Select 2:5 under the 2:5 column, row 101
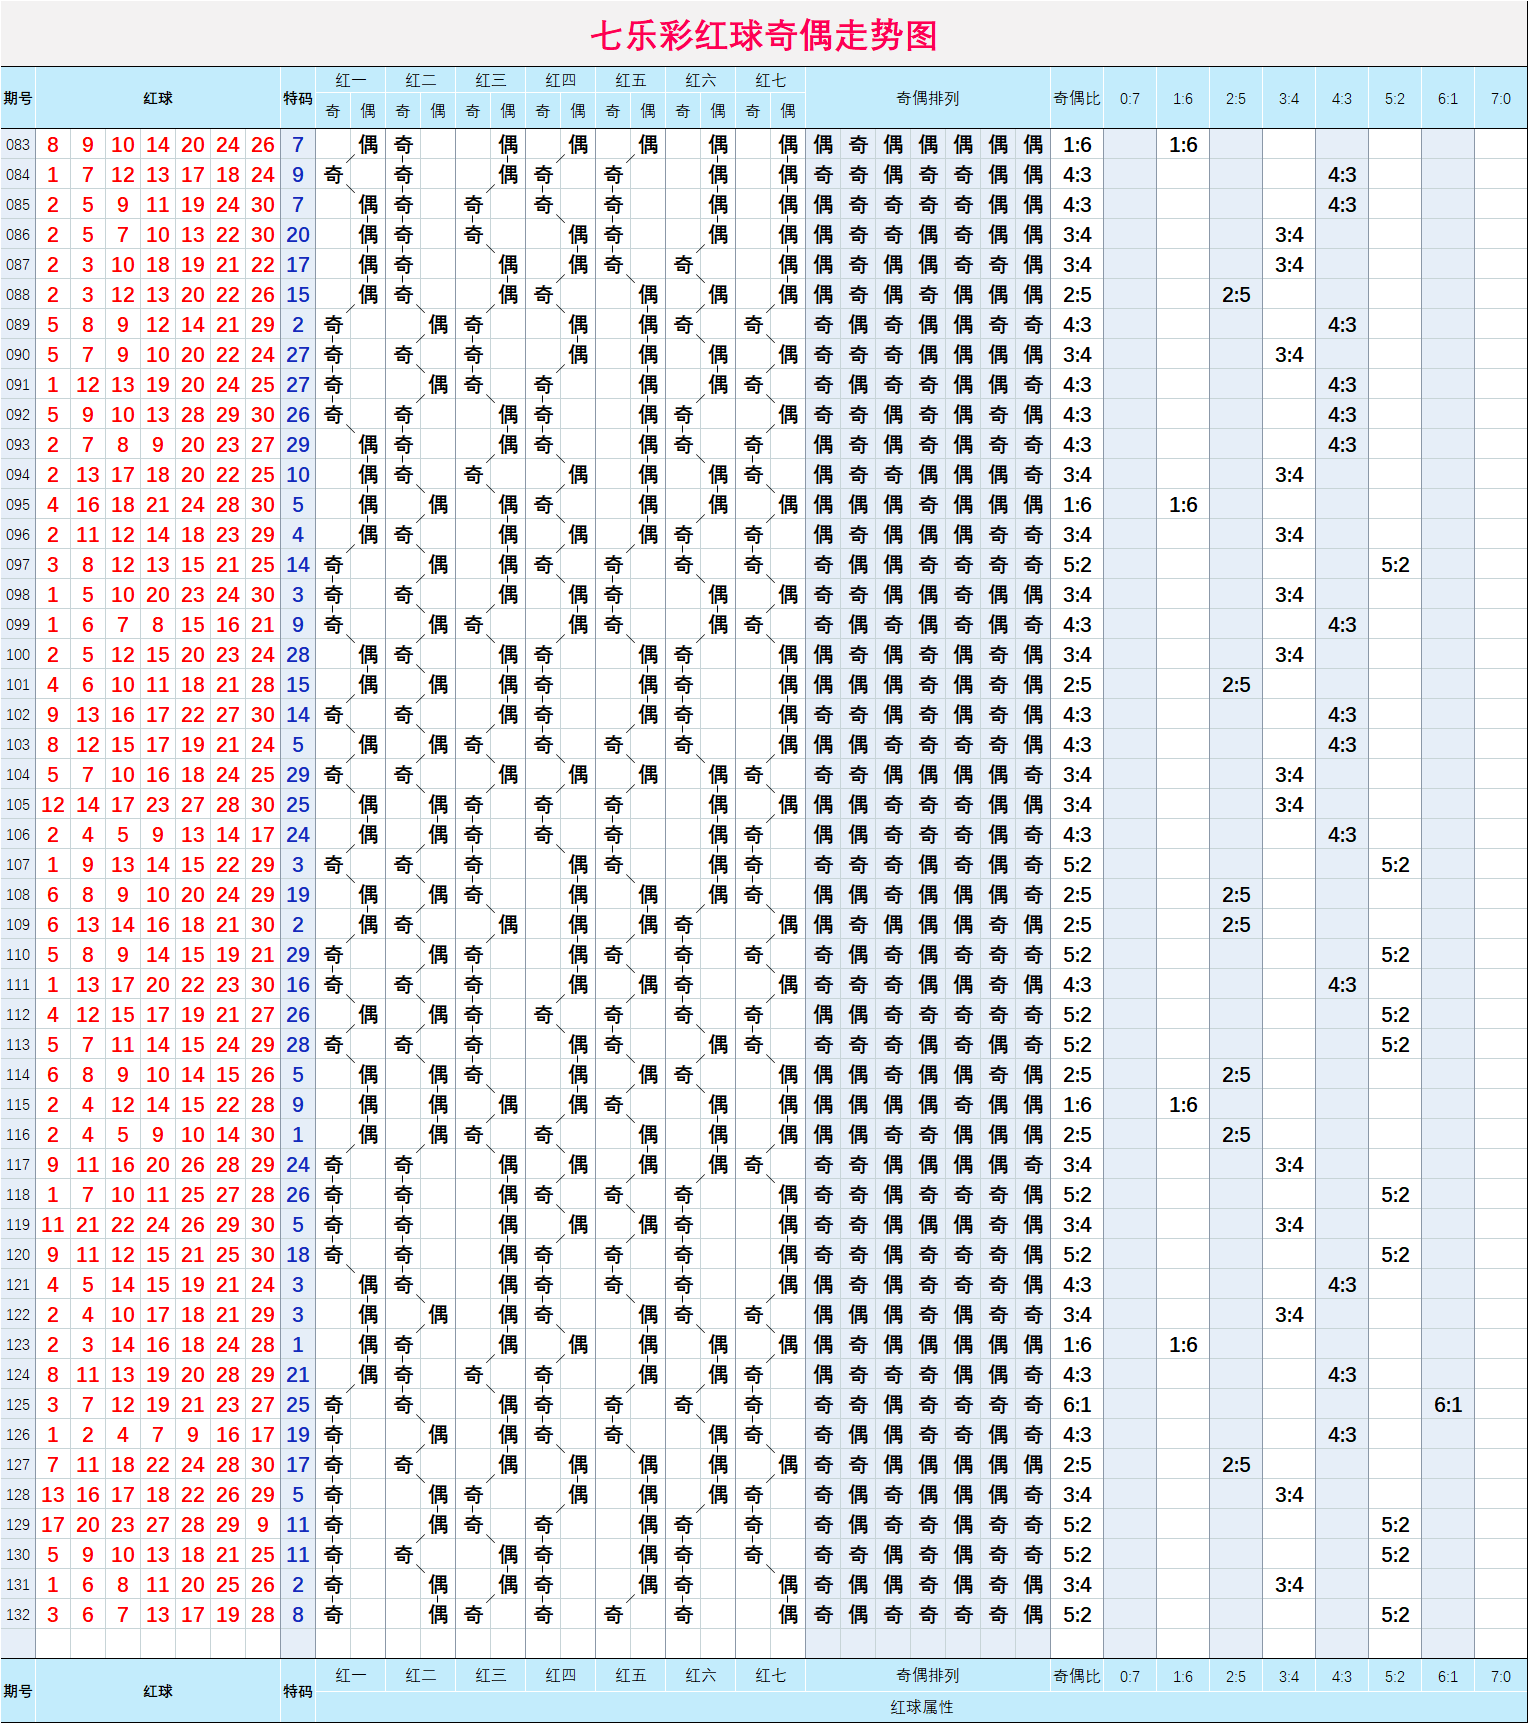The image size is (1528, 1723). (x=1236, y=685)
